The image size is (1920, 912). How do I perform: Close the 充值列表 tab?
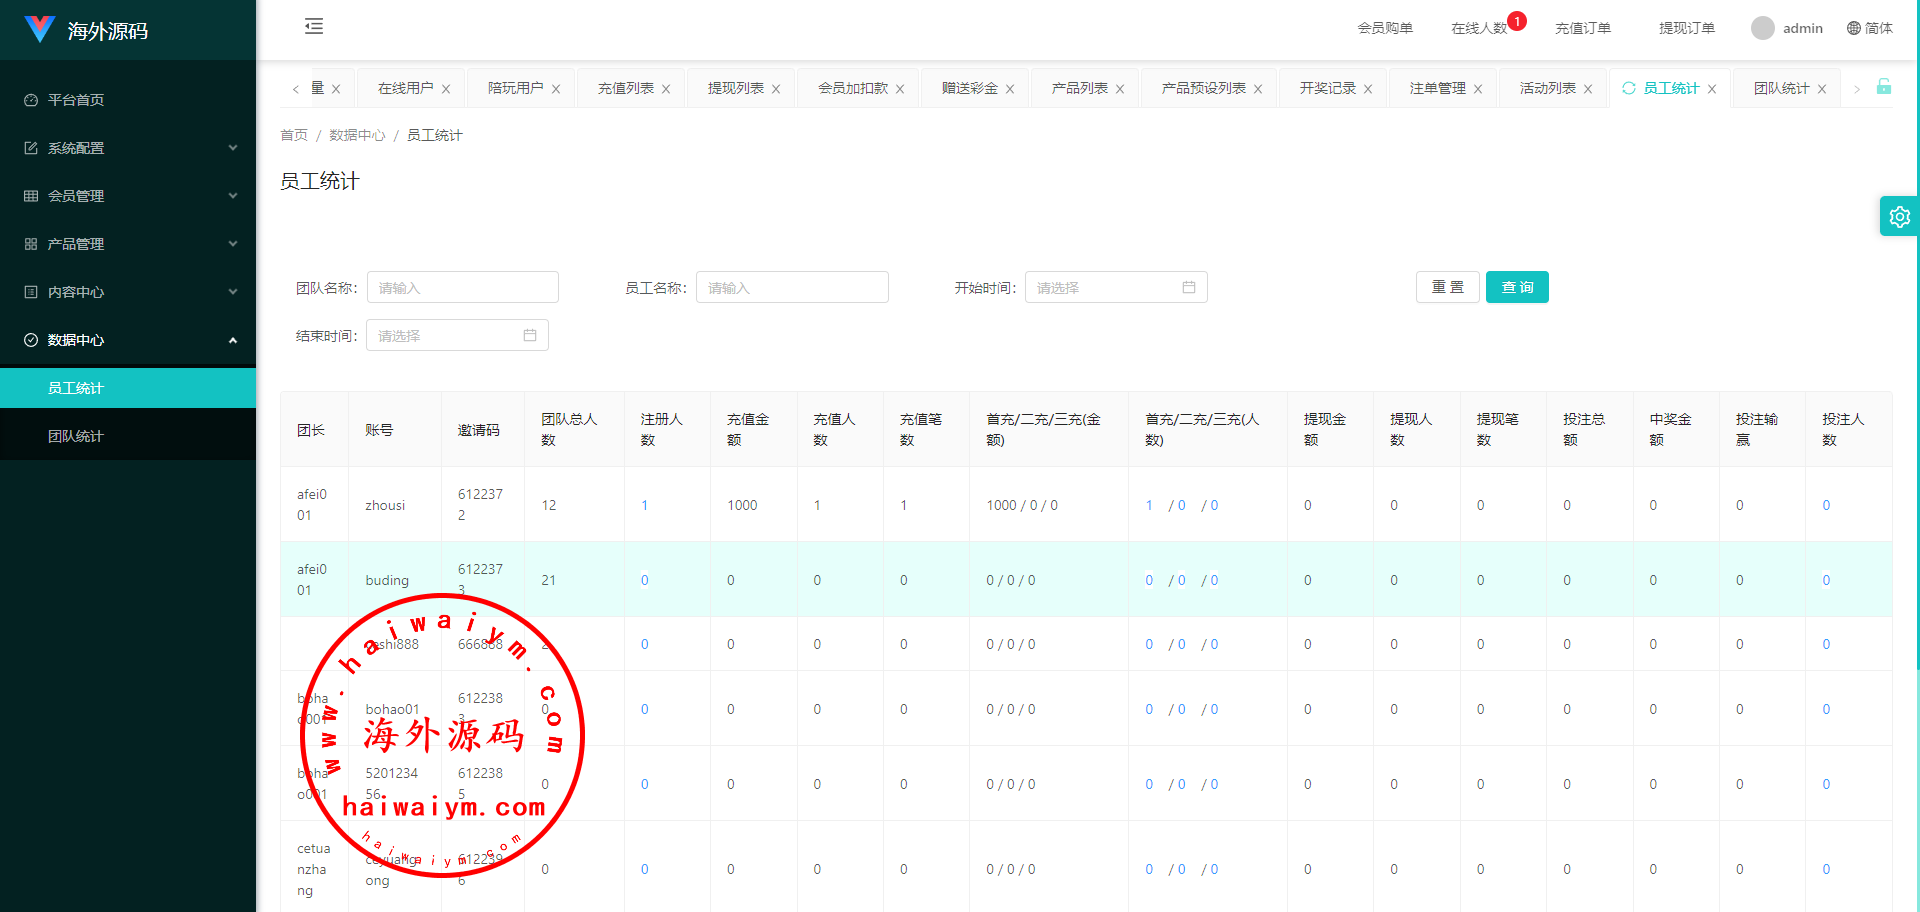click(666, 89)
